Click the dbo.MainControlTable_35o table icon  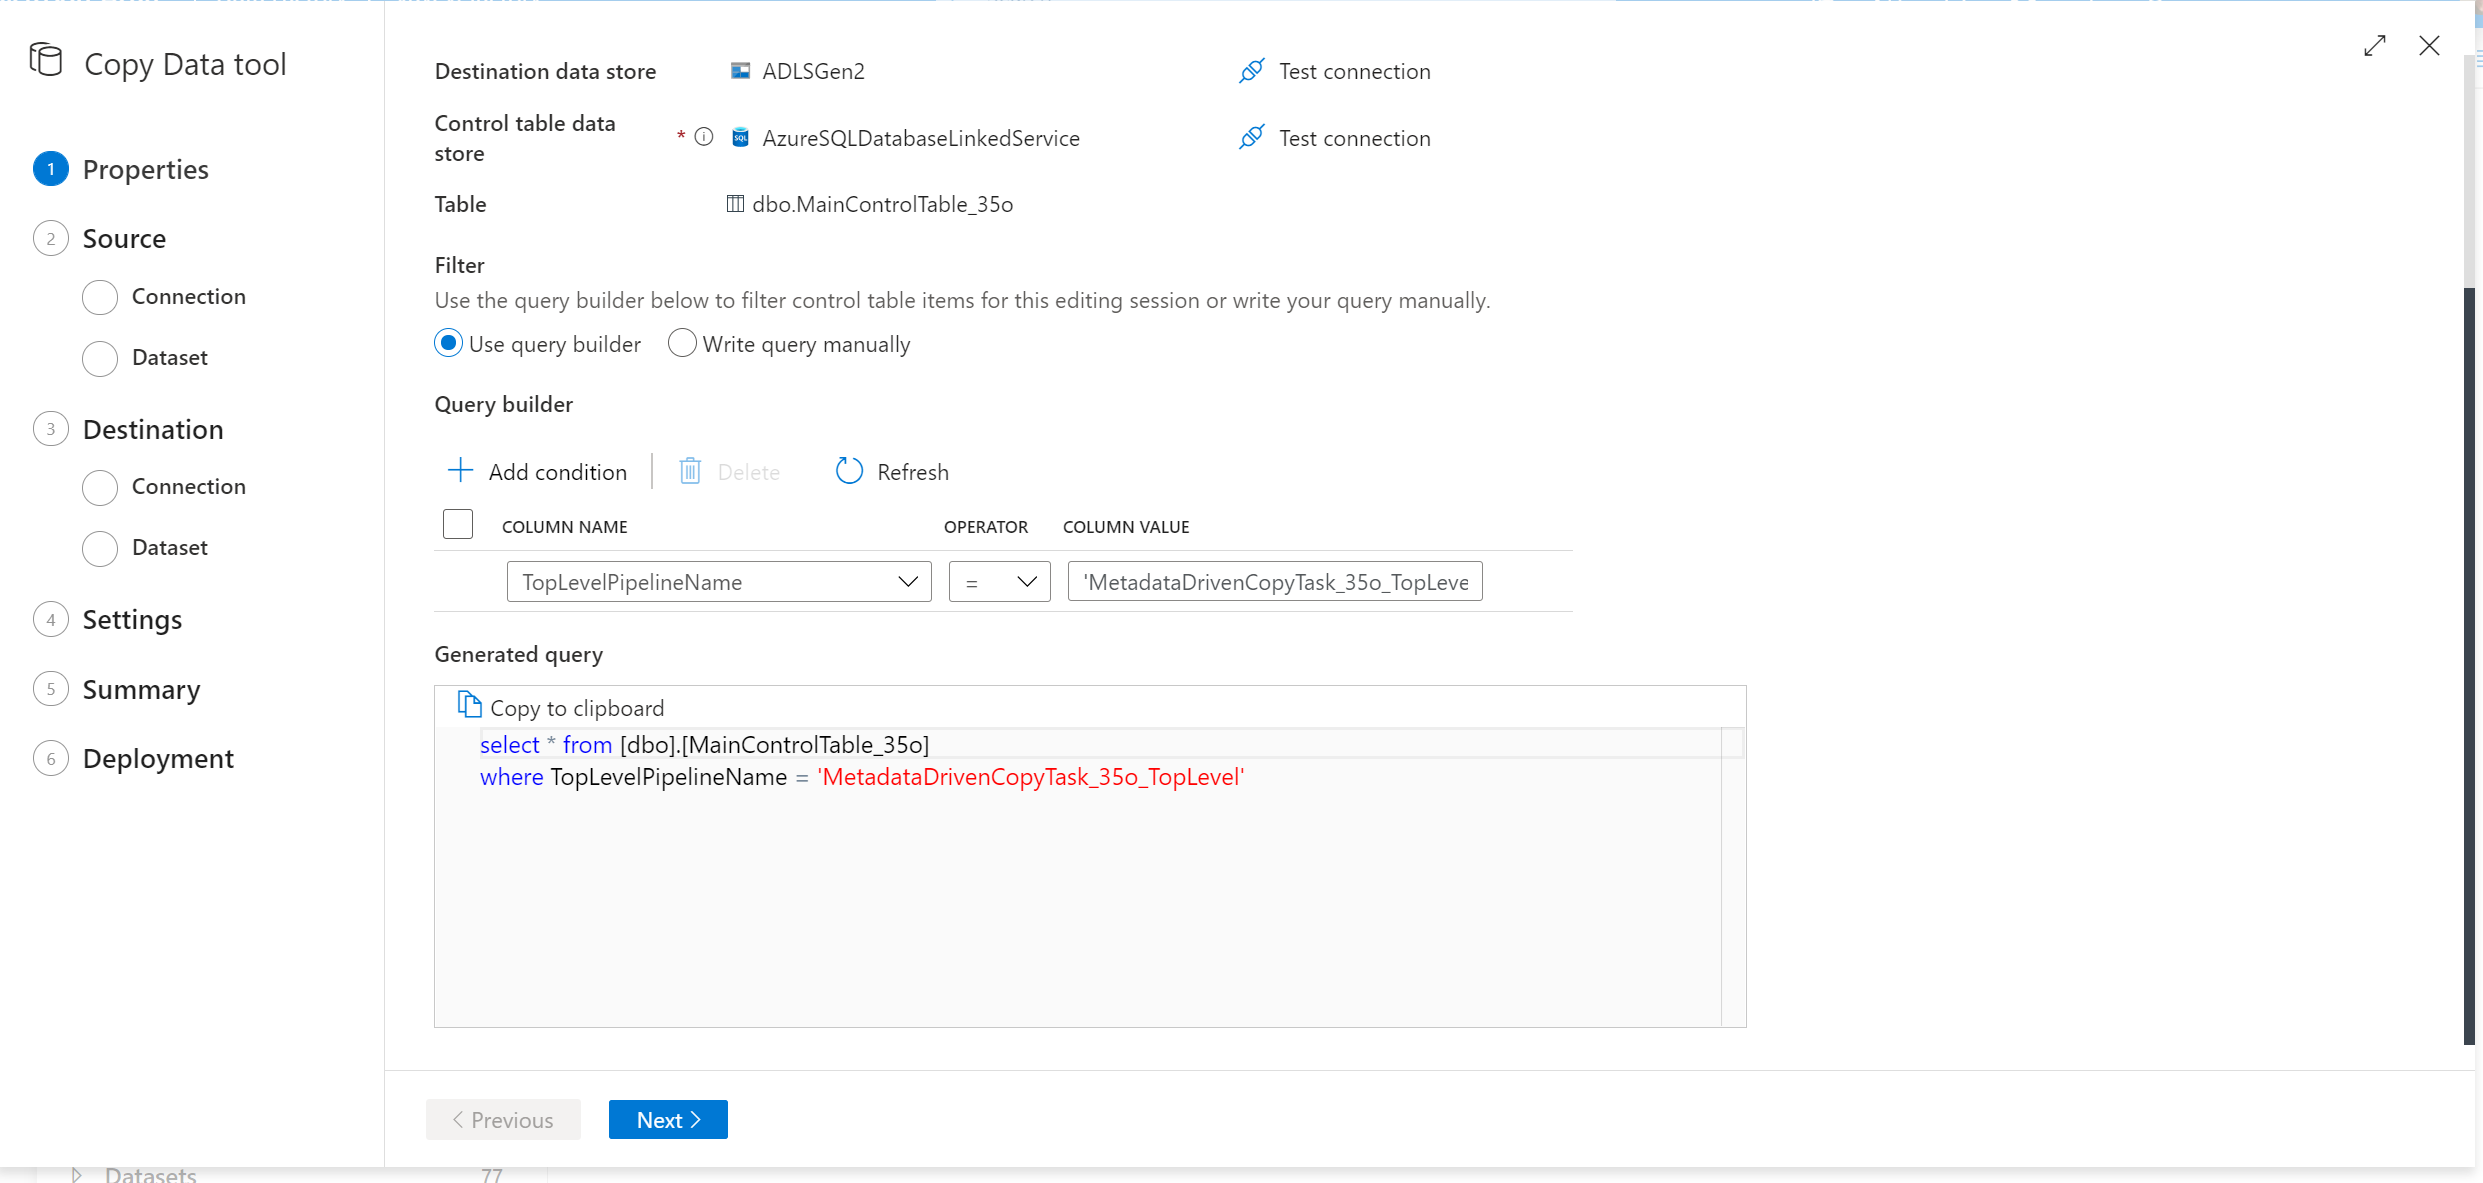[736, 204]
